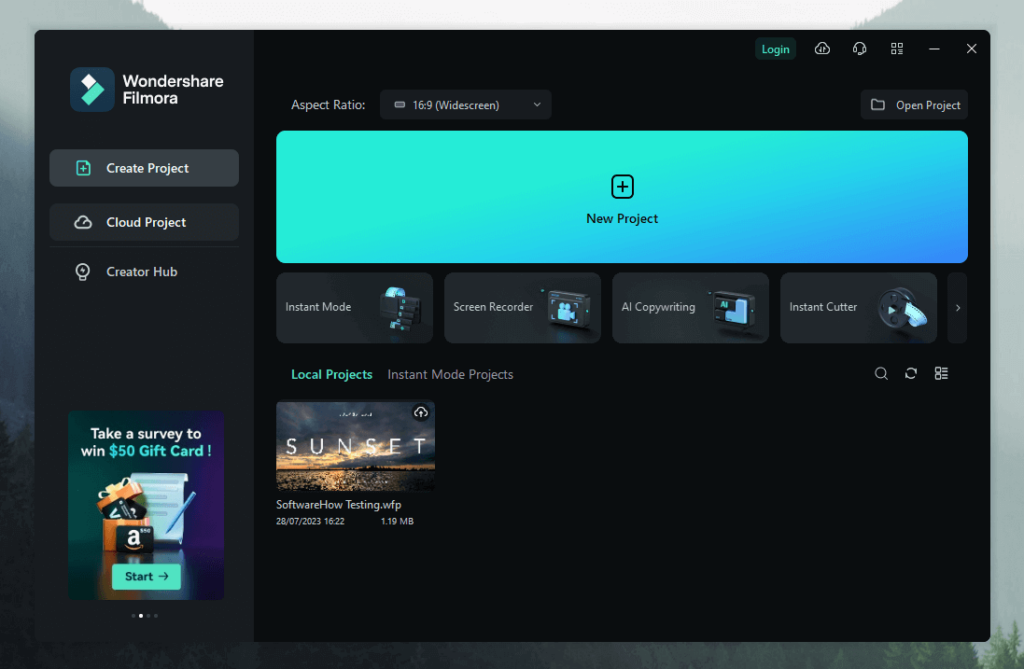Start a New Project
The height and width of the screenshot is (669, 1024).
tap(622, 197)
